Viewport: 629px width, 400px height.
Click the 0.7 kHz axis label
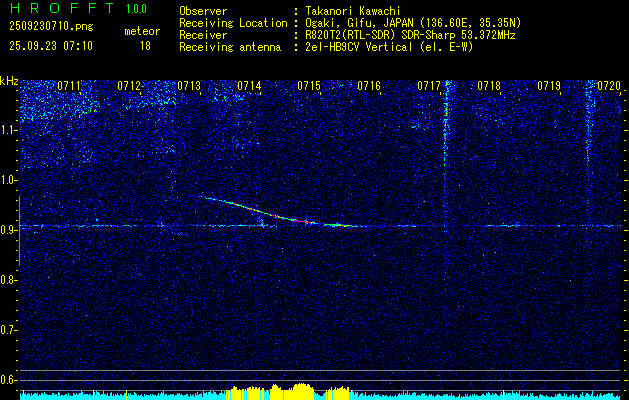[x=9, y=330]
